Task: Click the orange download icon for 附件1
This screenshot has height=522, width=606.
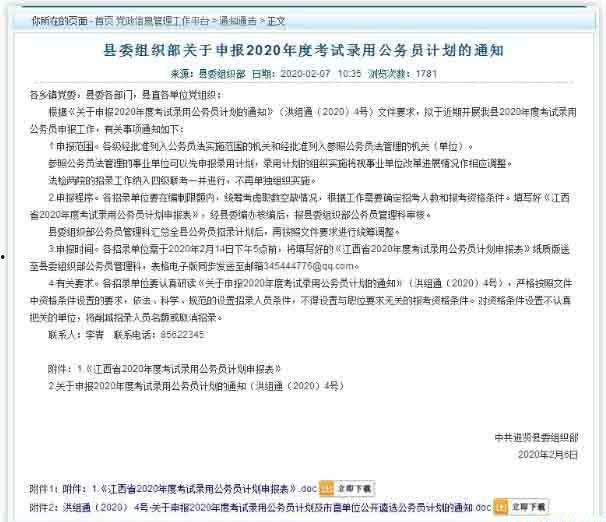Action: point(326,489)
